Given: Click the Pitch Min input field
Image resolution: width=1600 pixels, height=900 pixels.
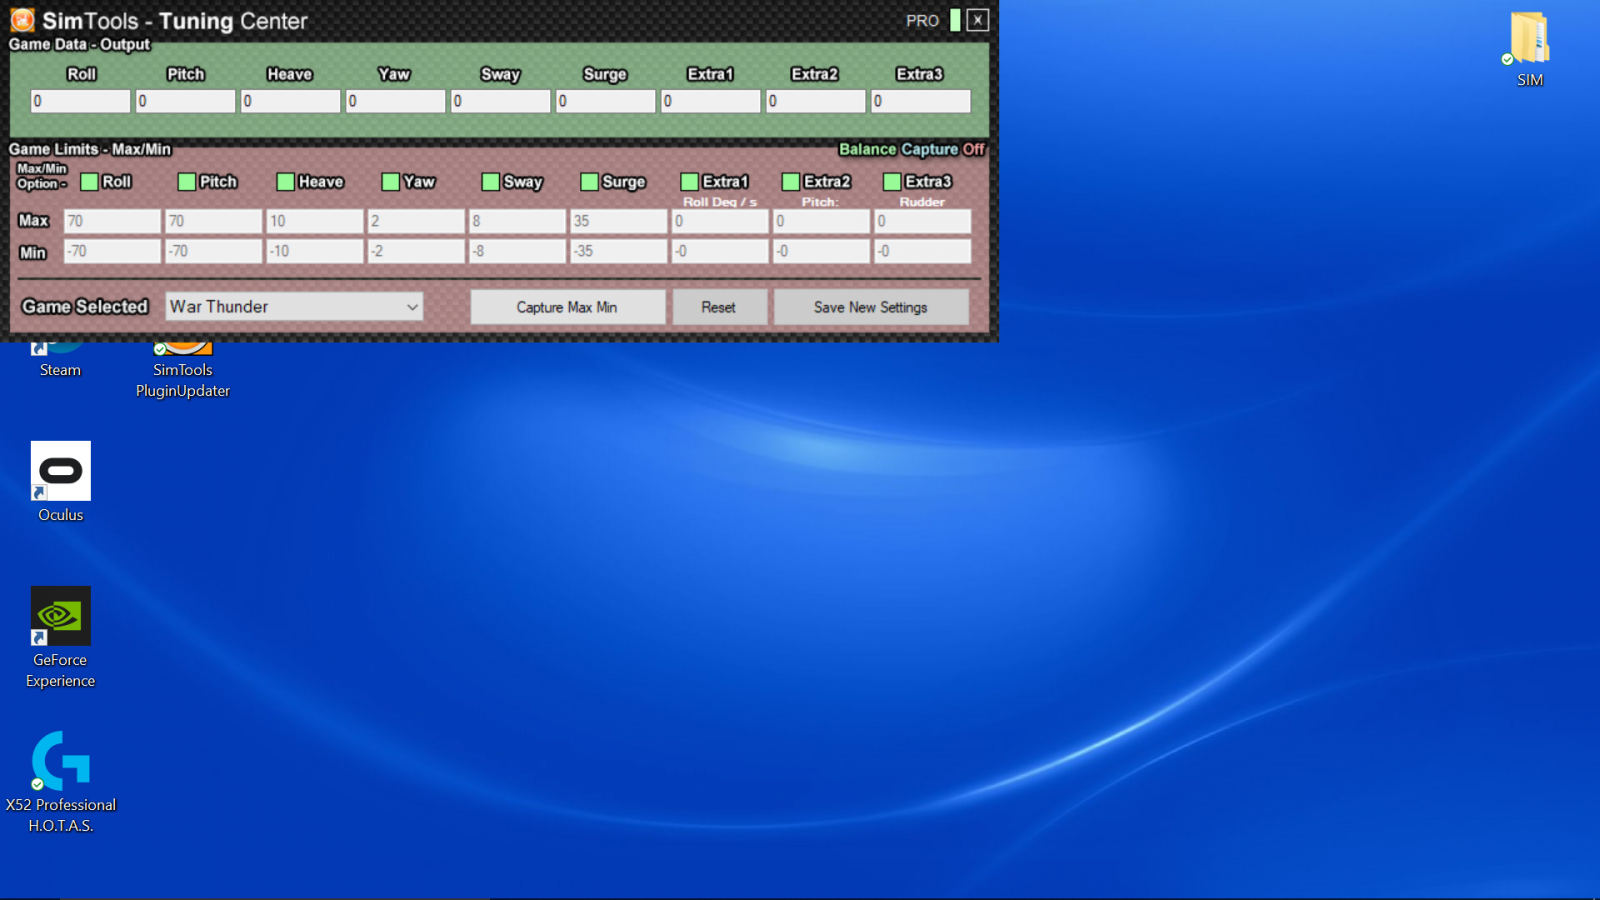Looking at the screenshot, I should [214, 251].
